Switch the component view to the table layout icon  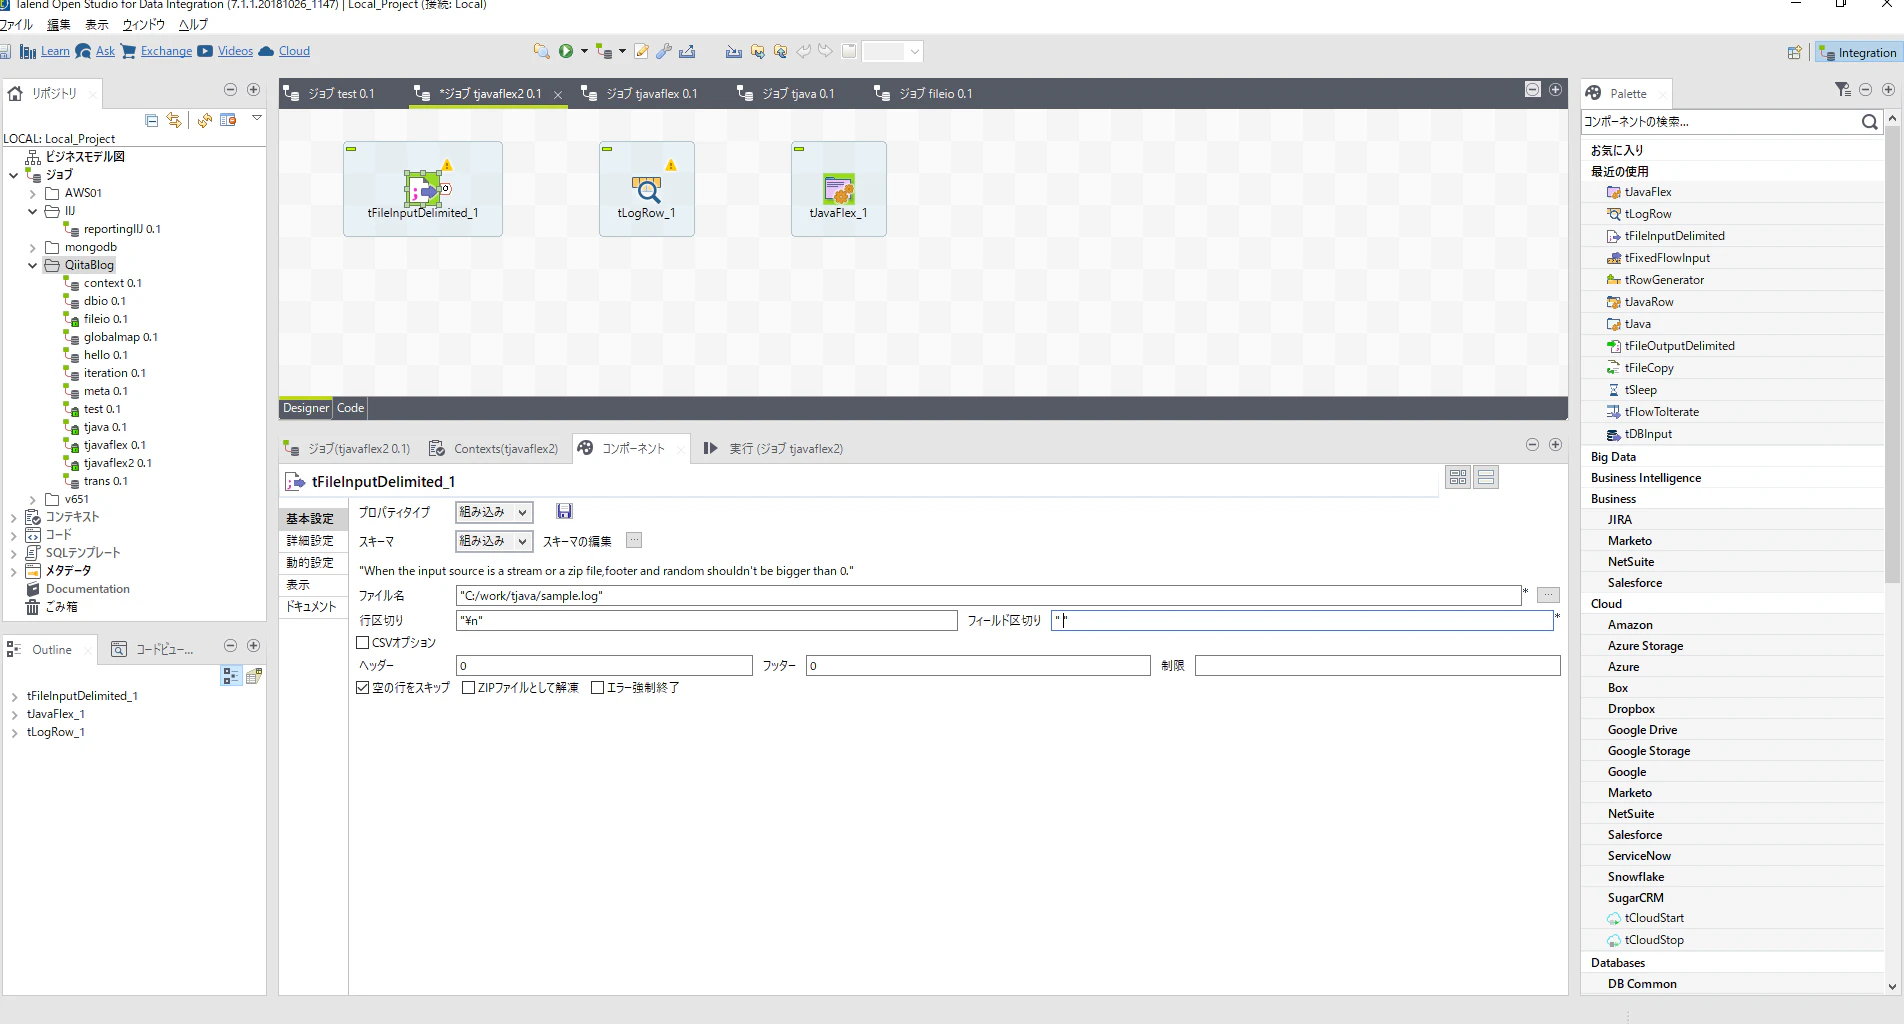[x=1458, y=478]
